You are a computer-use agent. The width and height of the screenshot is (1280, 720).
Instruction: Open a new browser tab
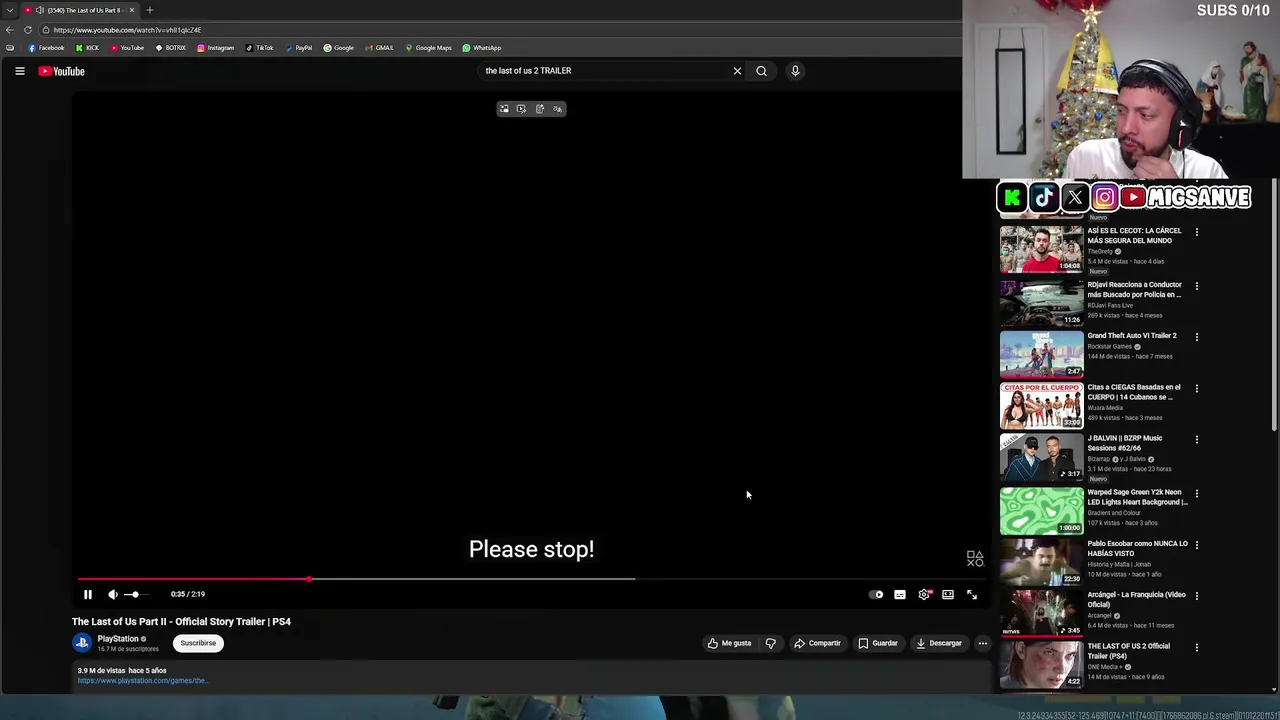coord(149,10)
